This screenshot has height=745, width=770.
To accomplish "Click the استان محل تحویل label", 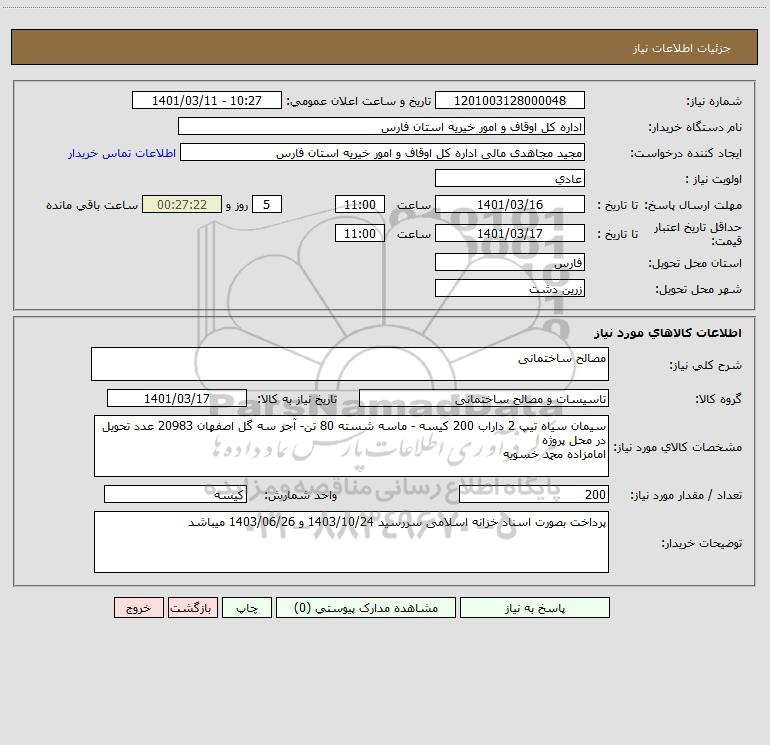I will [695, 263].
